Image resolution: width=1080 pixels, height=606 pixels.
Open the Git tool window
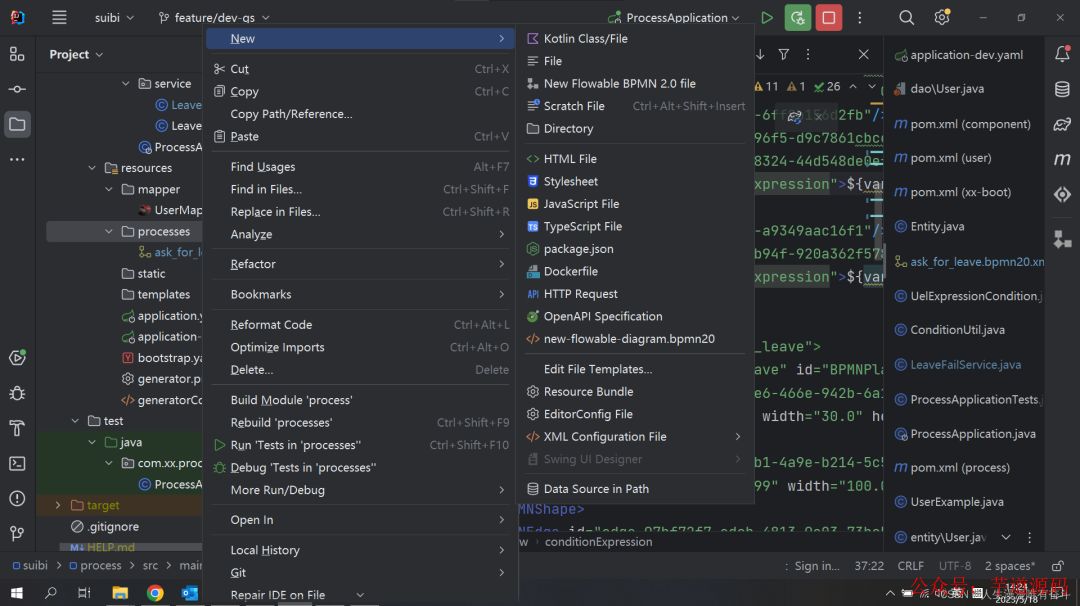tap(17, 534)
